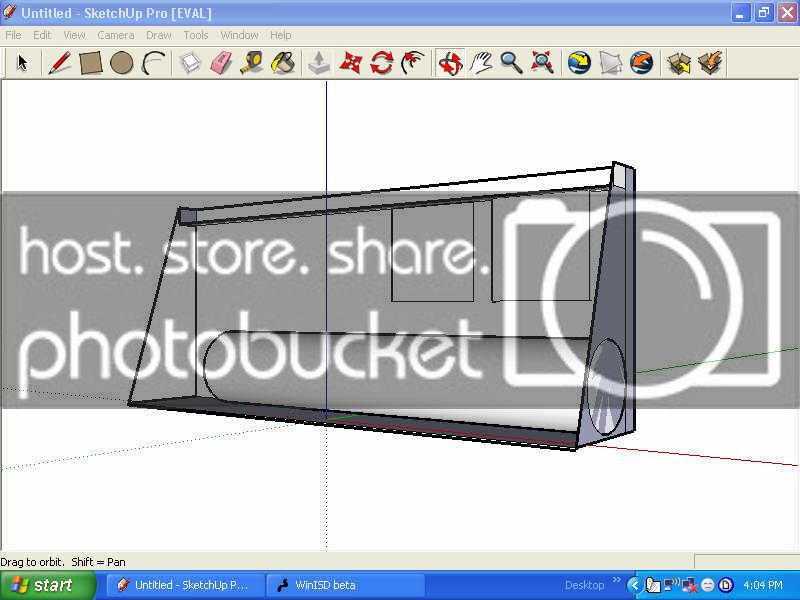800x600 pixels.
Task: Select the Orbit camera tool
Action: [x=450, y=63]
